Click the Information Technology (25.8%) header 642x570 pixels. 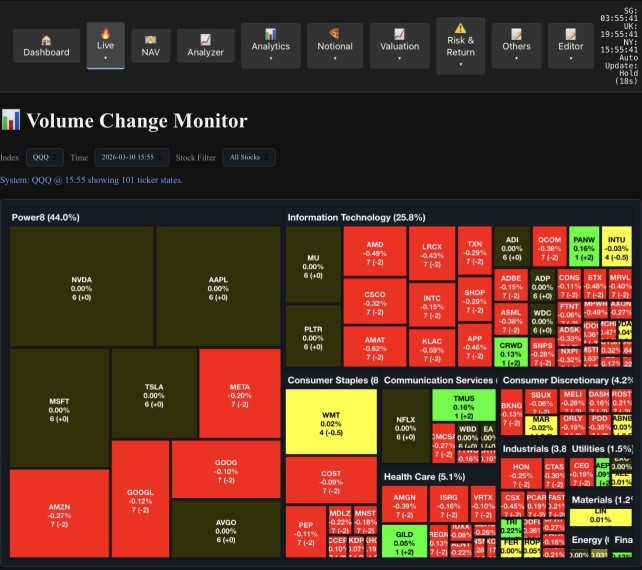(x=356, y=217)
